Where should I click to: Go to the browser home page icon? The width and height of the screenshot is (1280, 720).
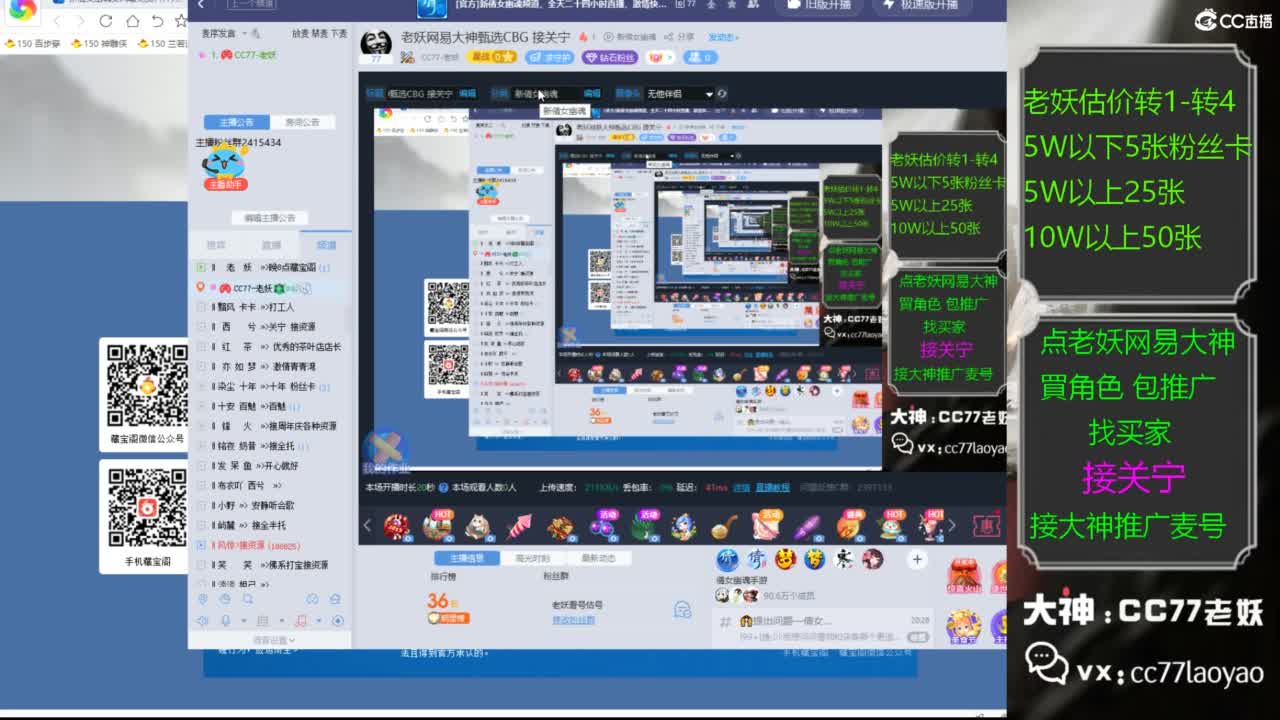[132, 20]
